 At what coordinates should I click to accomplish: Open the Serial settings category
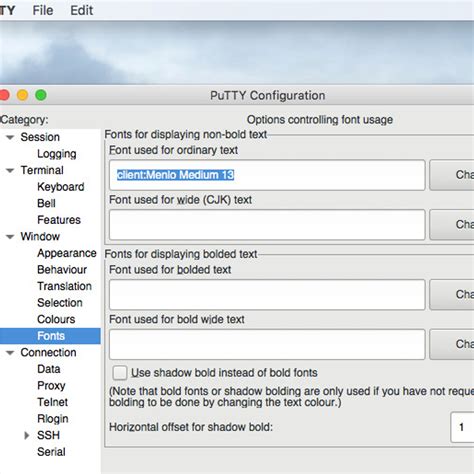[51, 452]
